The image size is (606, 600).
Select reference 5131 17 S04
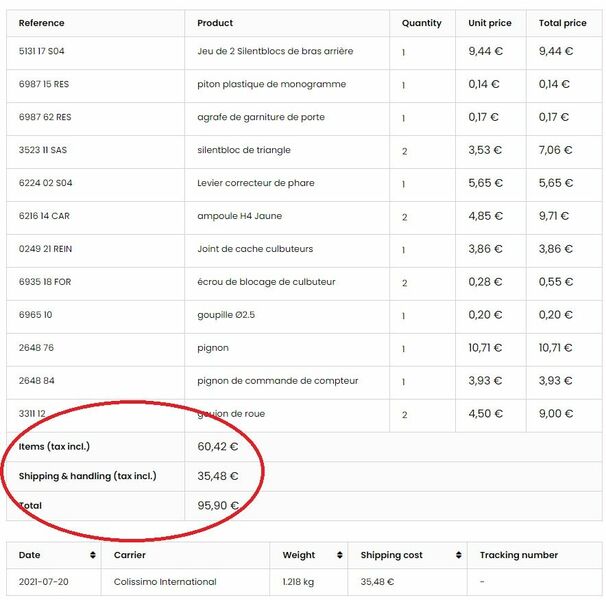(41, 51)
